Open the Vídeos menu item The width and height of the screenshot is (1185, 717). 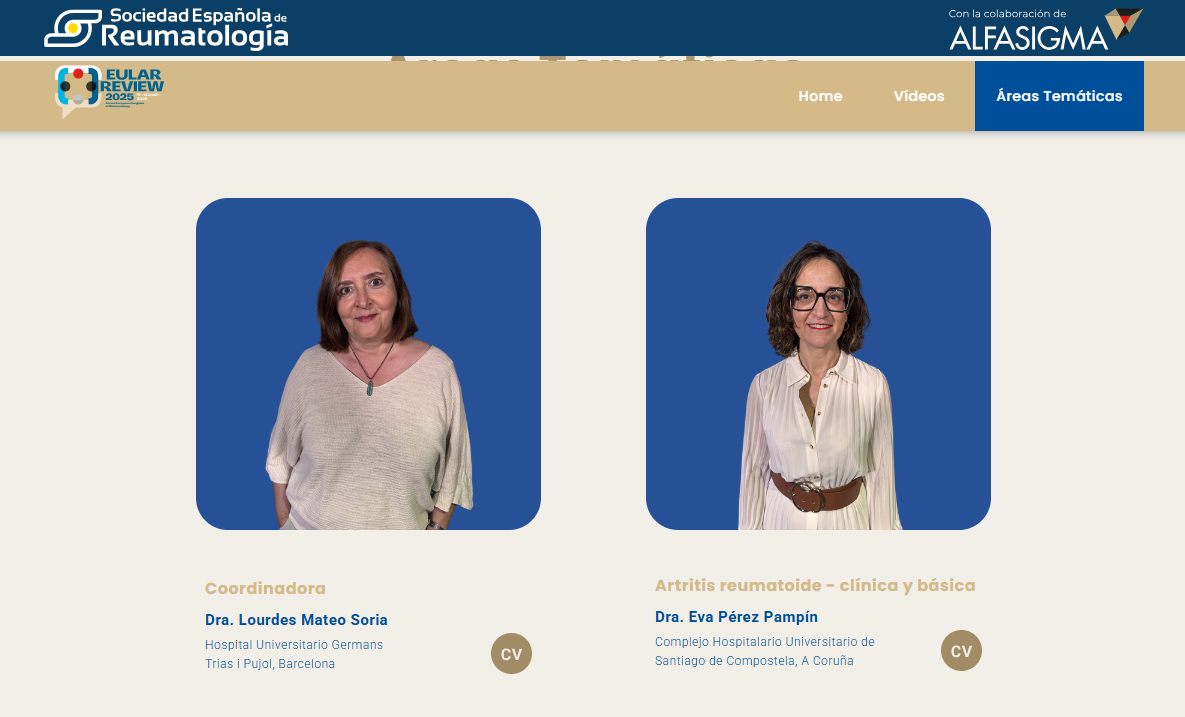(x=919, y=96)
